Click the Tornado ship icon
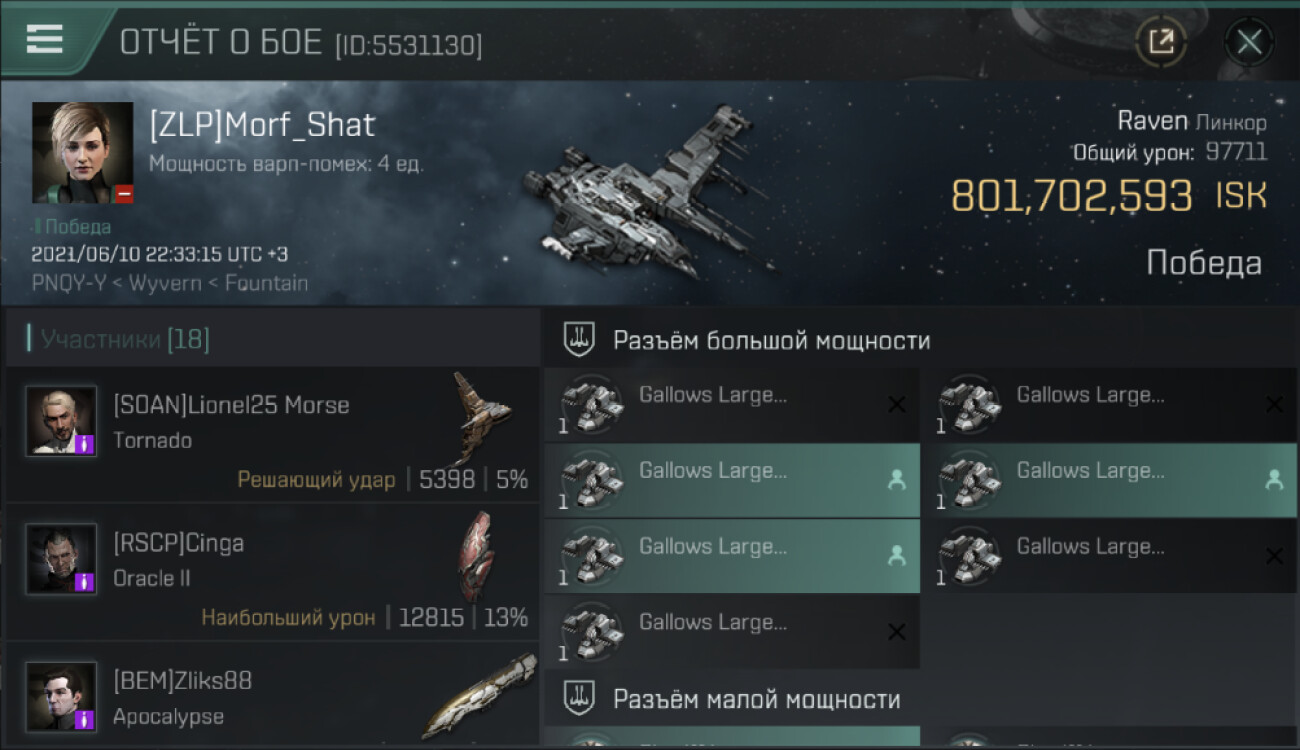Screen dimensions: 1300x750 [x=481, y=417]
